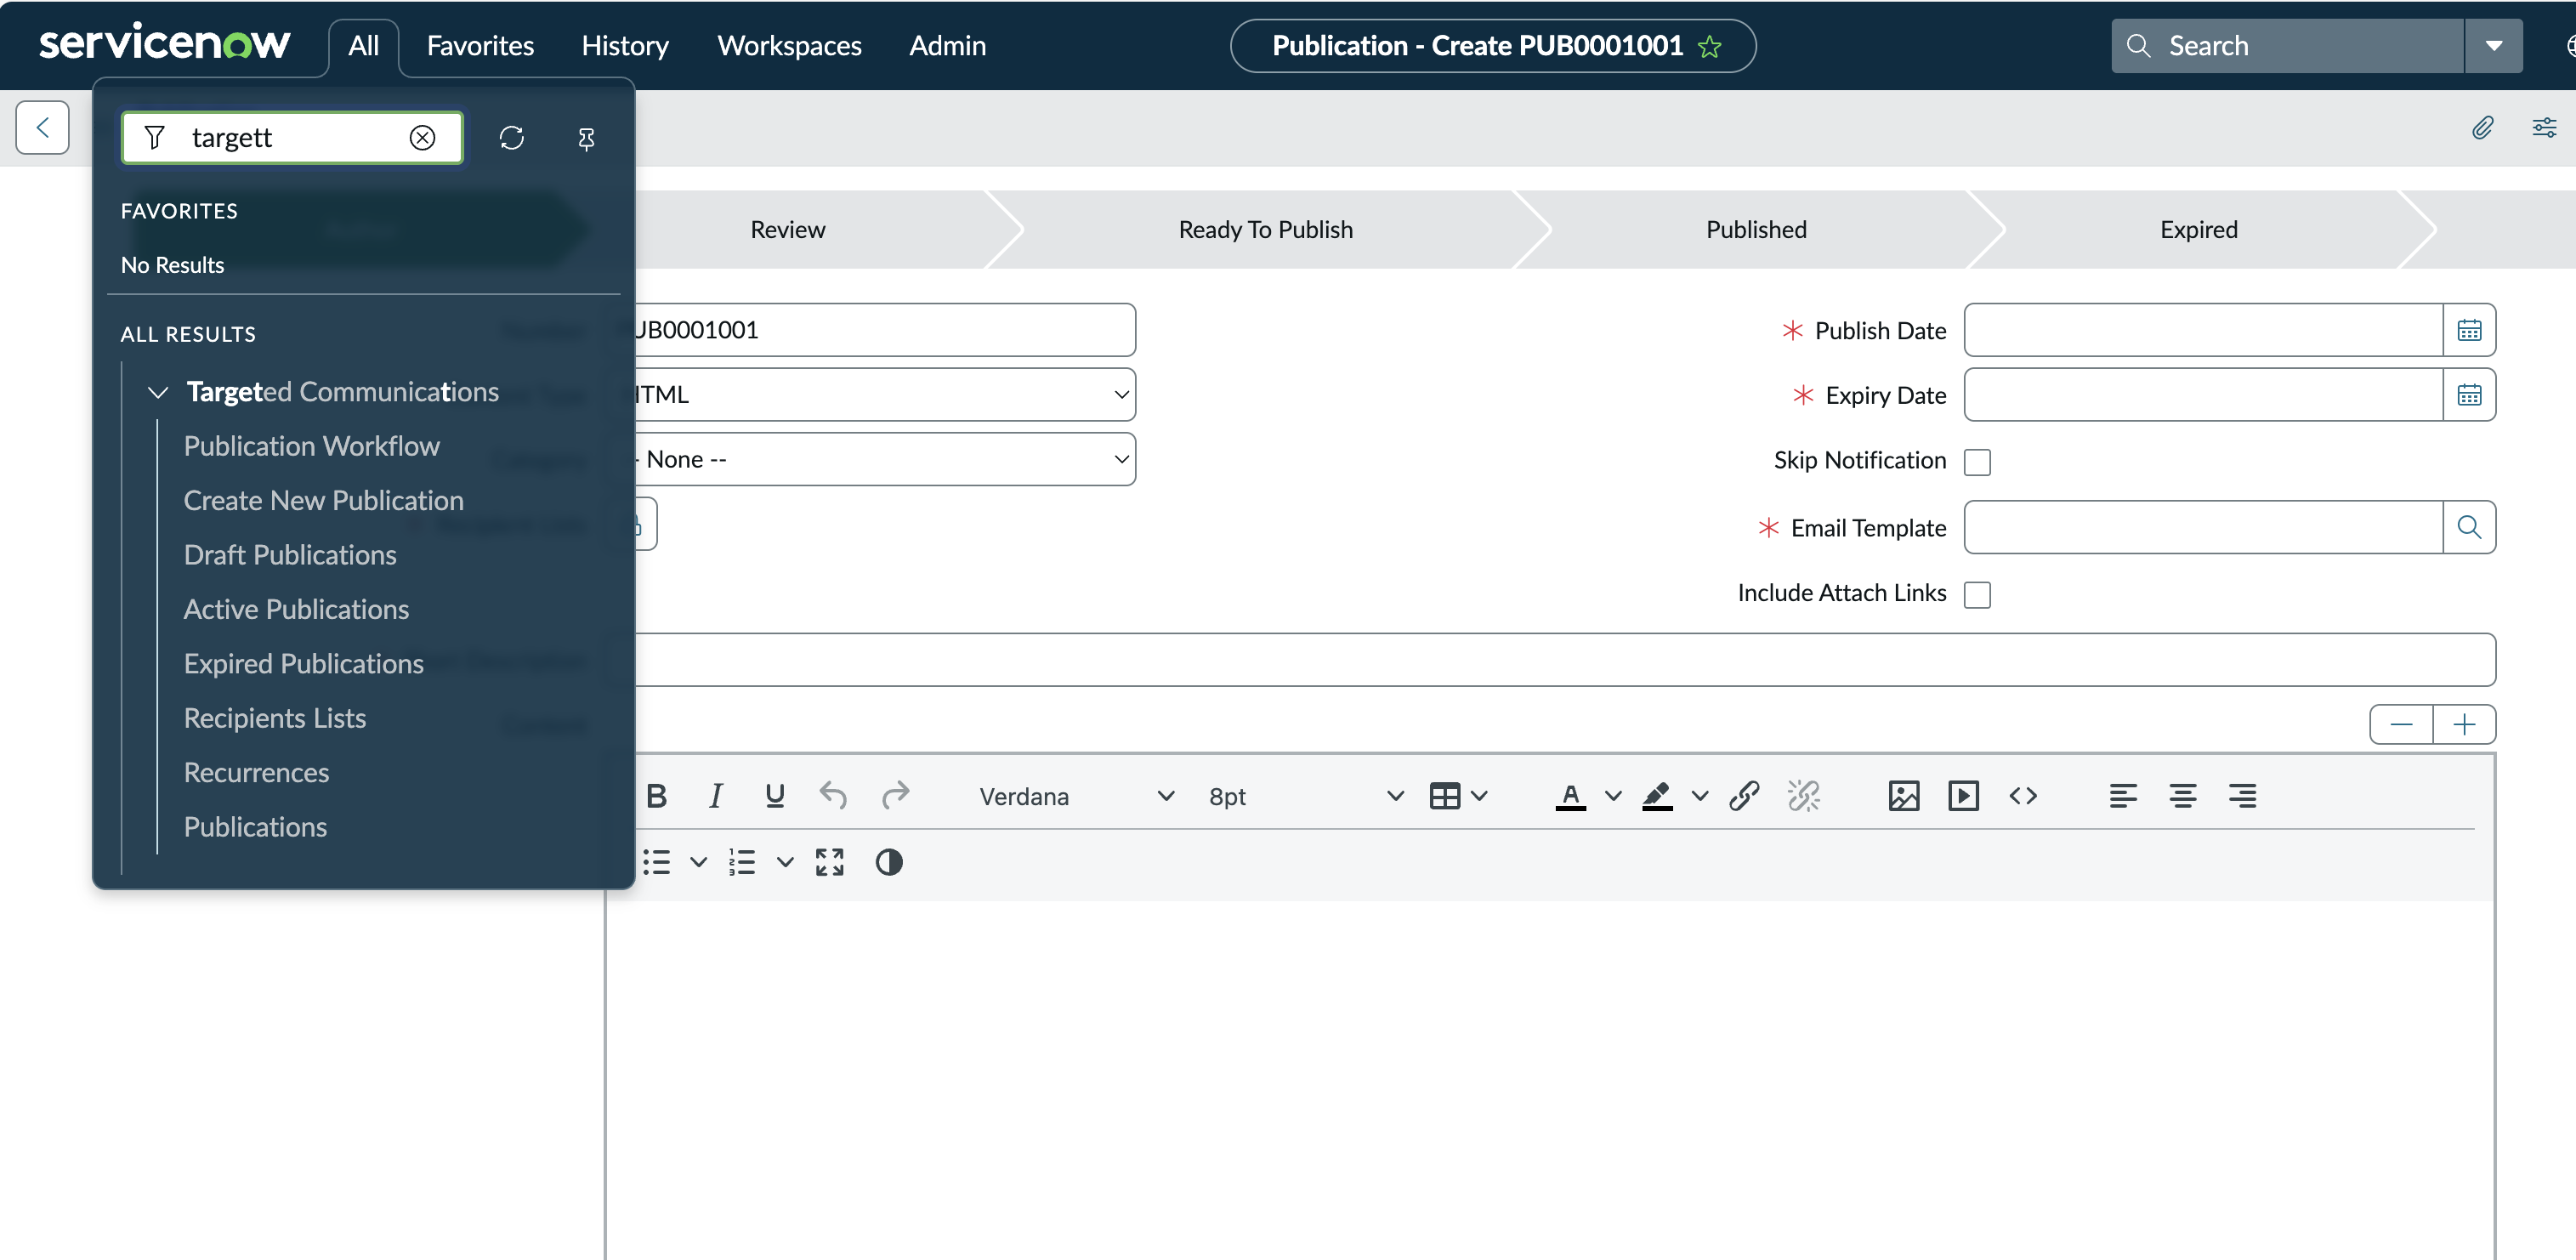Open Active Publications link

click(296, 609)
